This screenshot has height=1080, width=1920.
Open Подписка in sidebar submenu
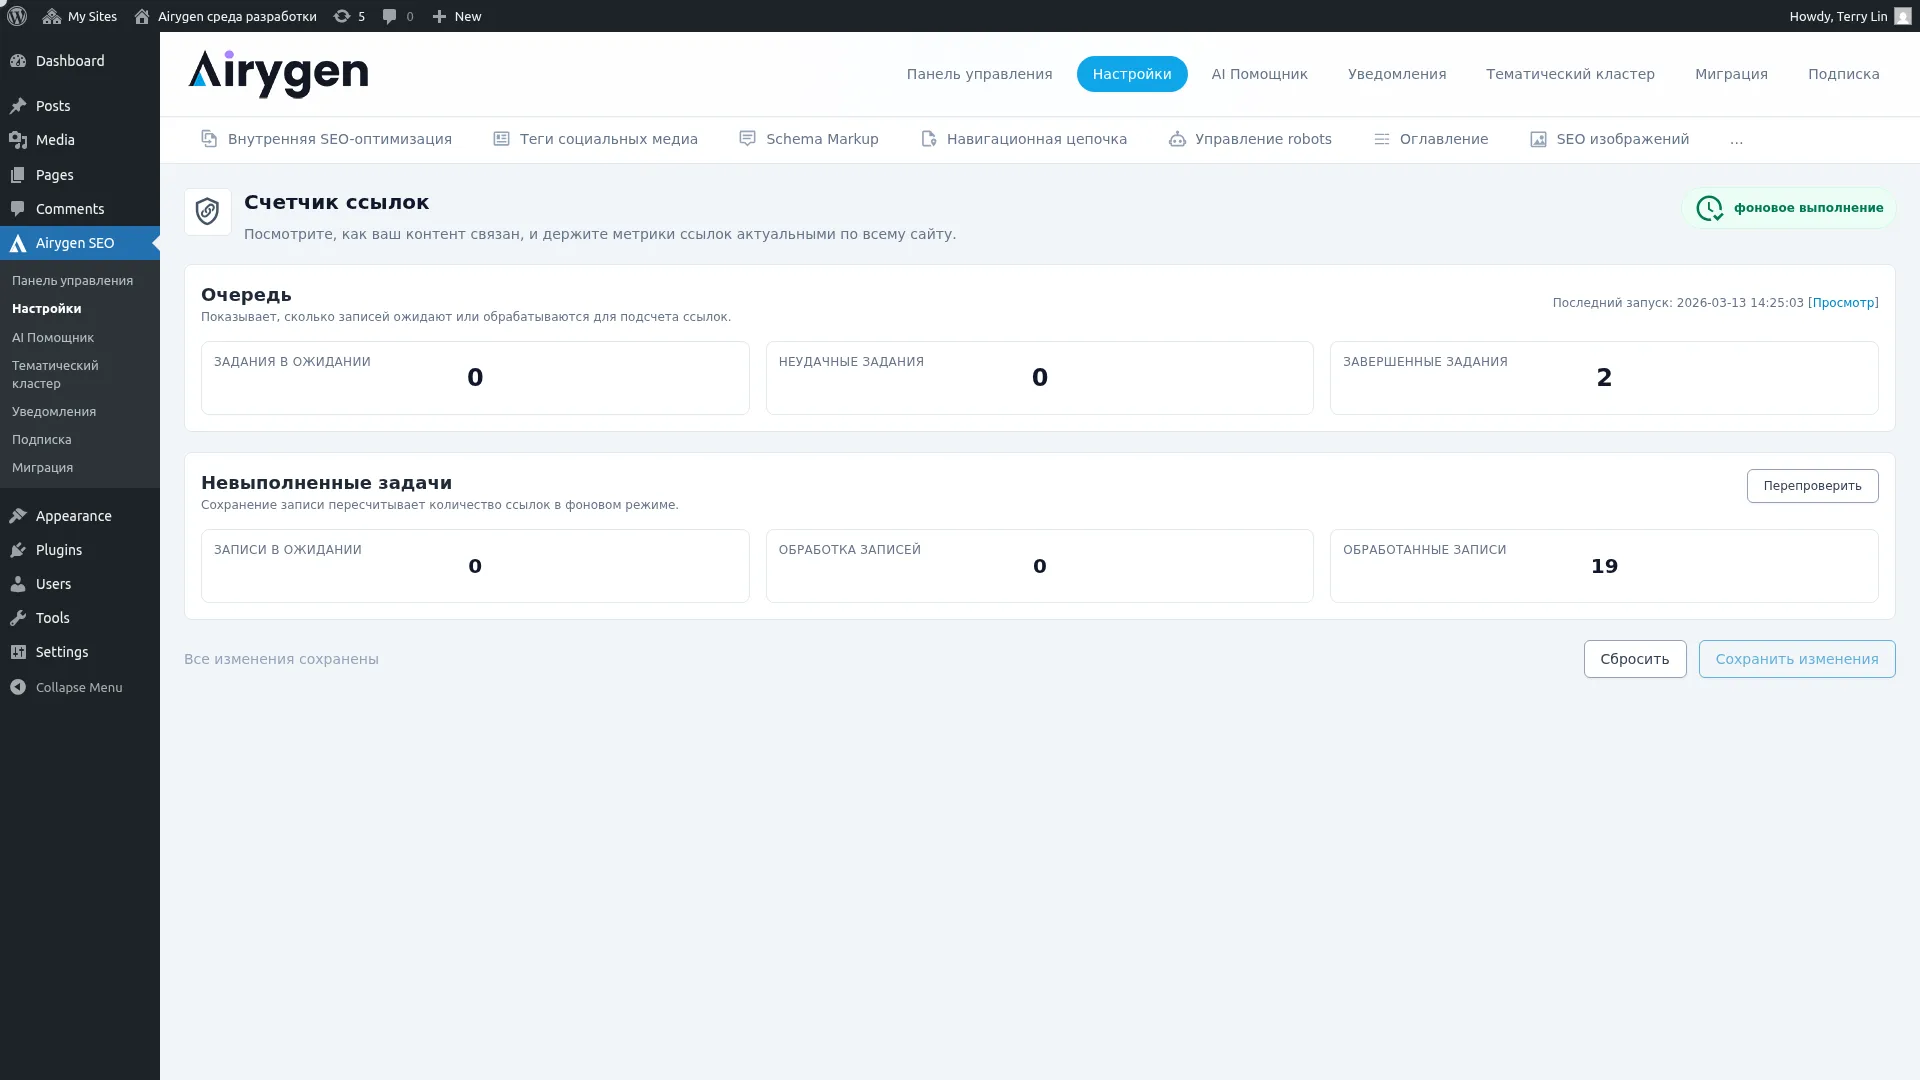[42, 440]
